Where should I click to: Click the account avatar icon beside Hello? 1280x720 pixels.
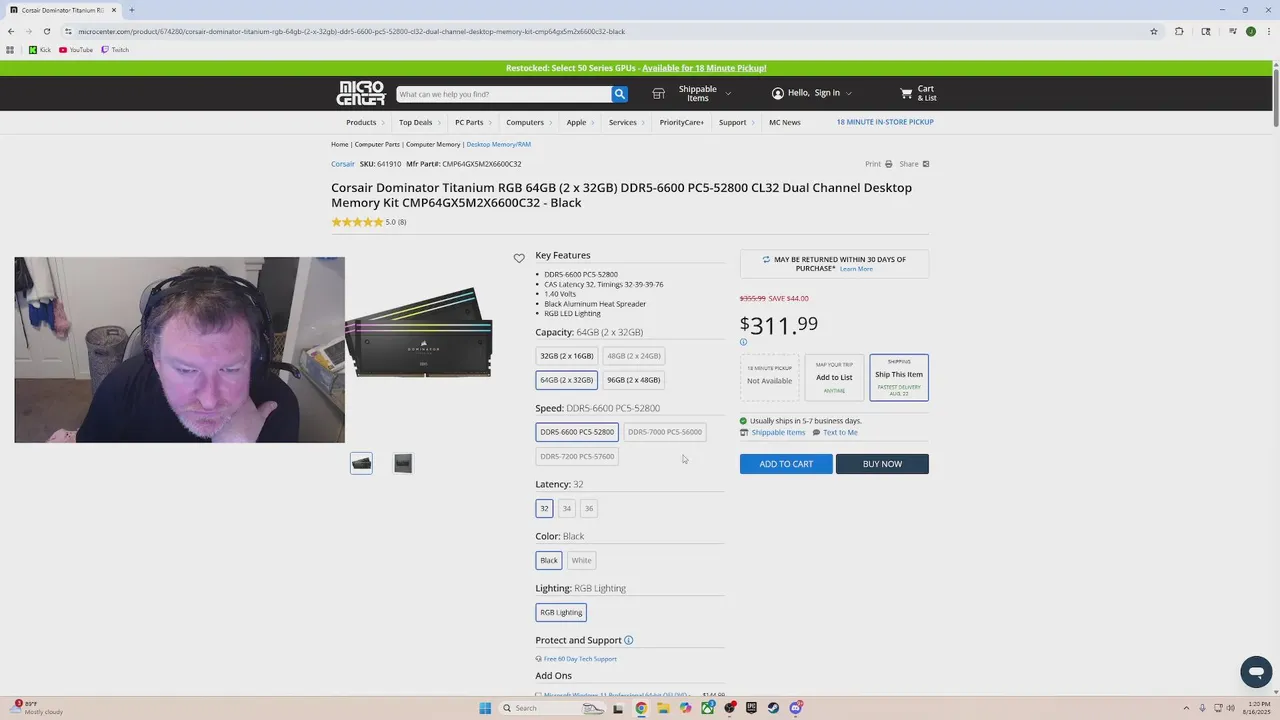click(778, 93)
